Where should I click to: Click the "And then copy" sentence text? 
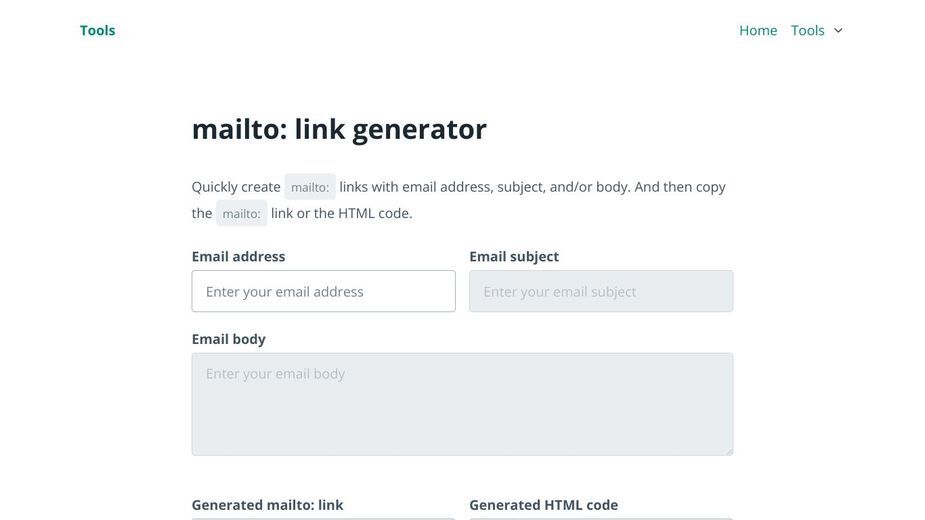[680, 187]
